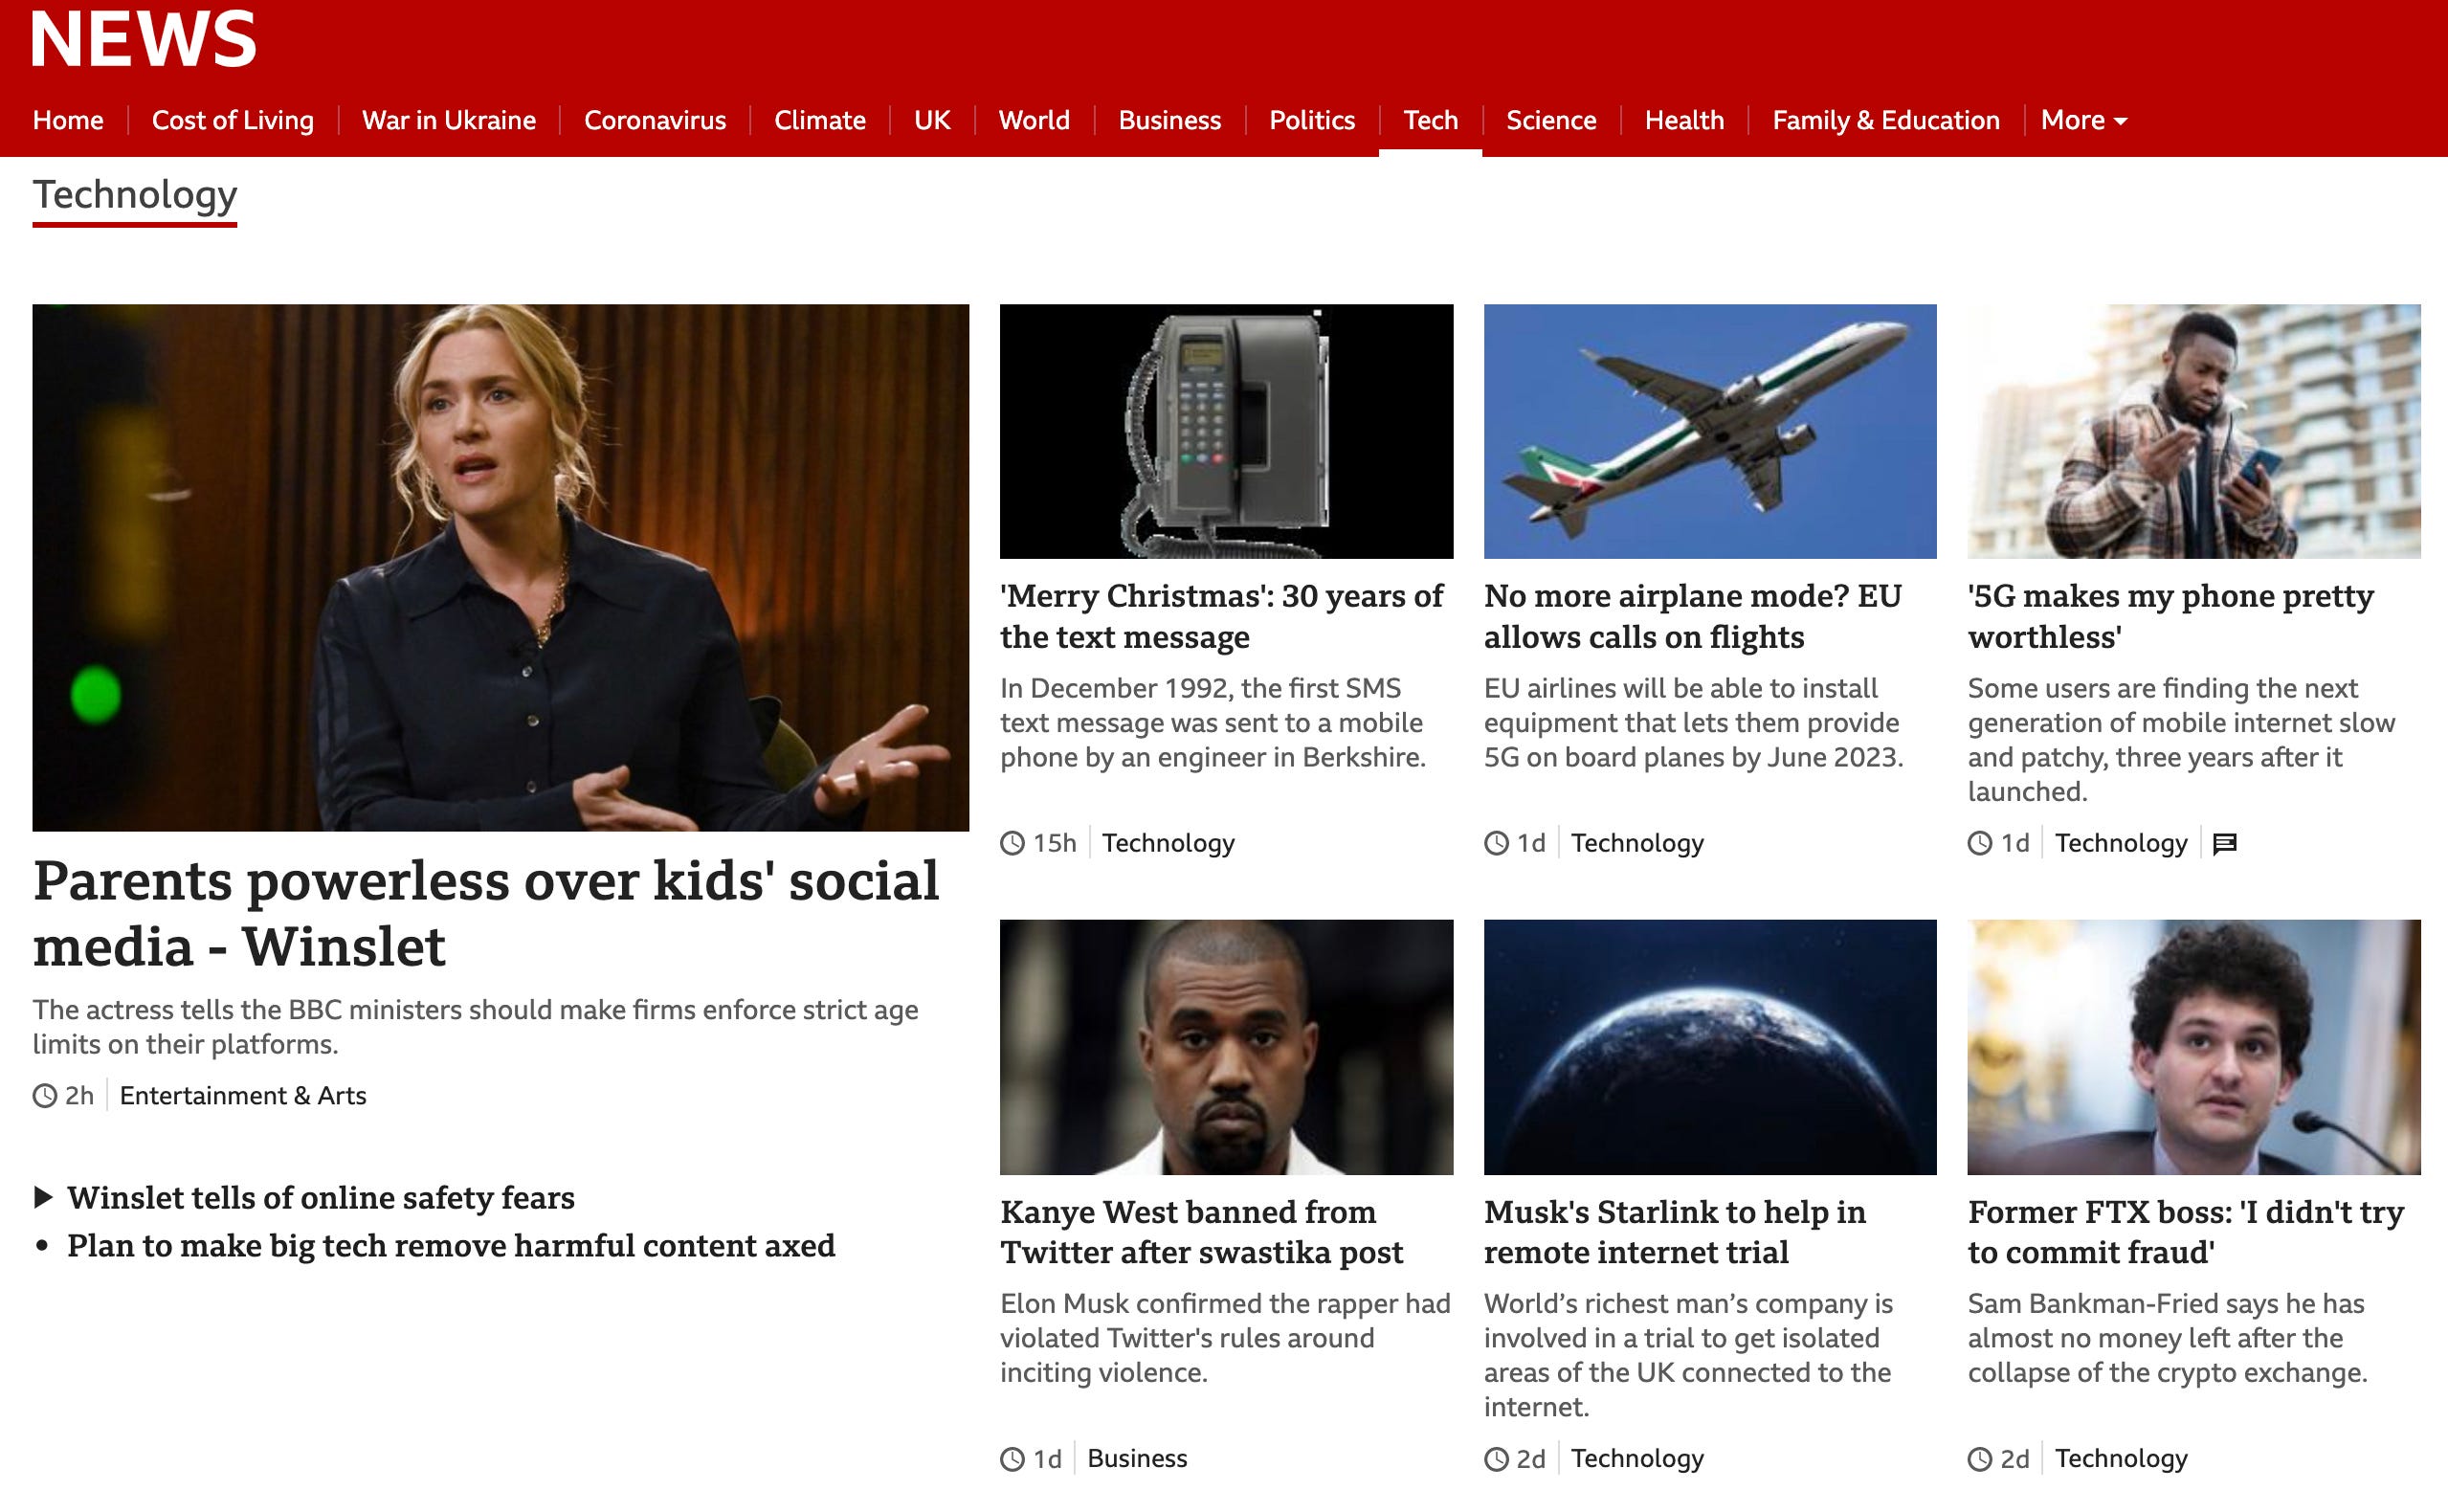Click thumbnail of man looking at phone
2448x1512 pixels.
(x=2194, y=431)
